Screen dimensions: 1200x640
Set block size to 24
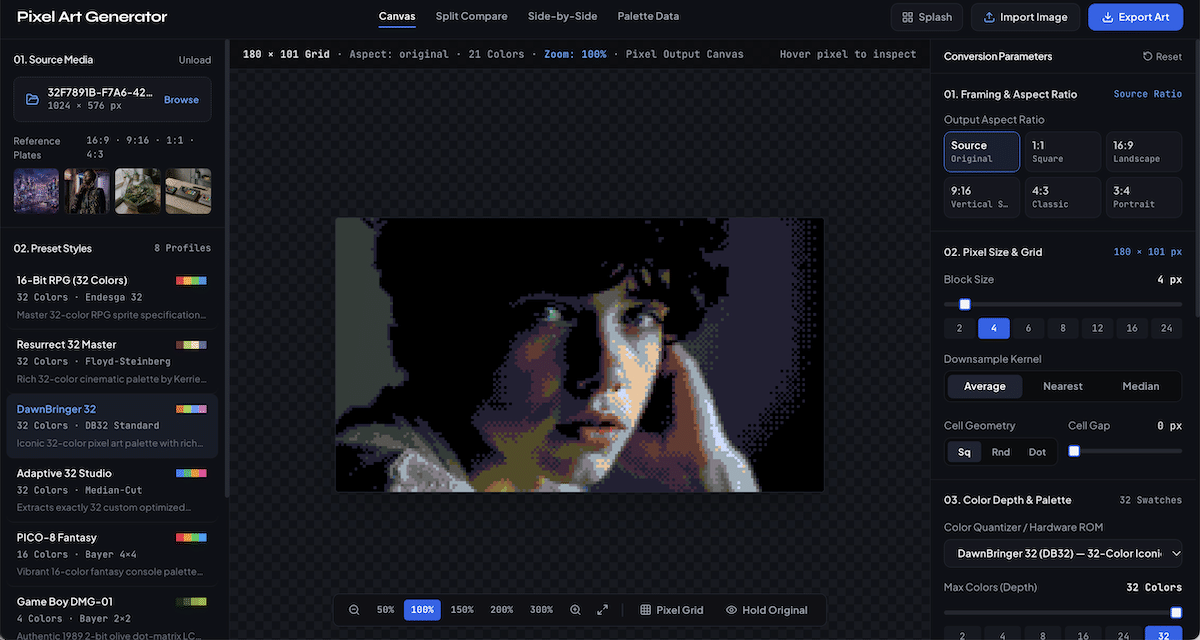1167,328
